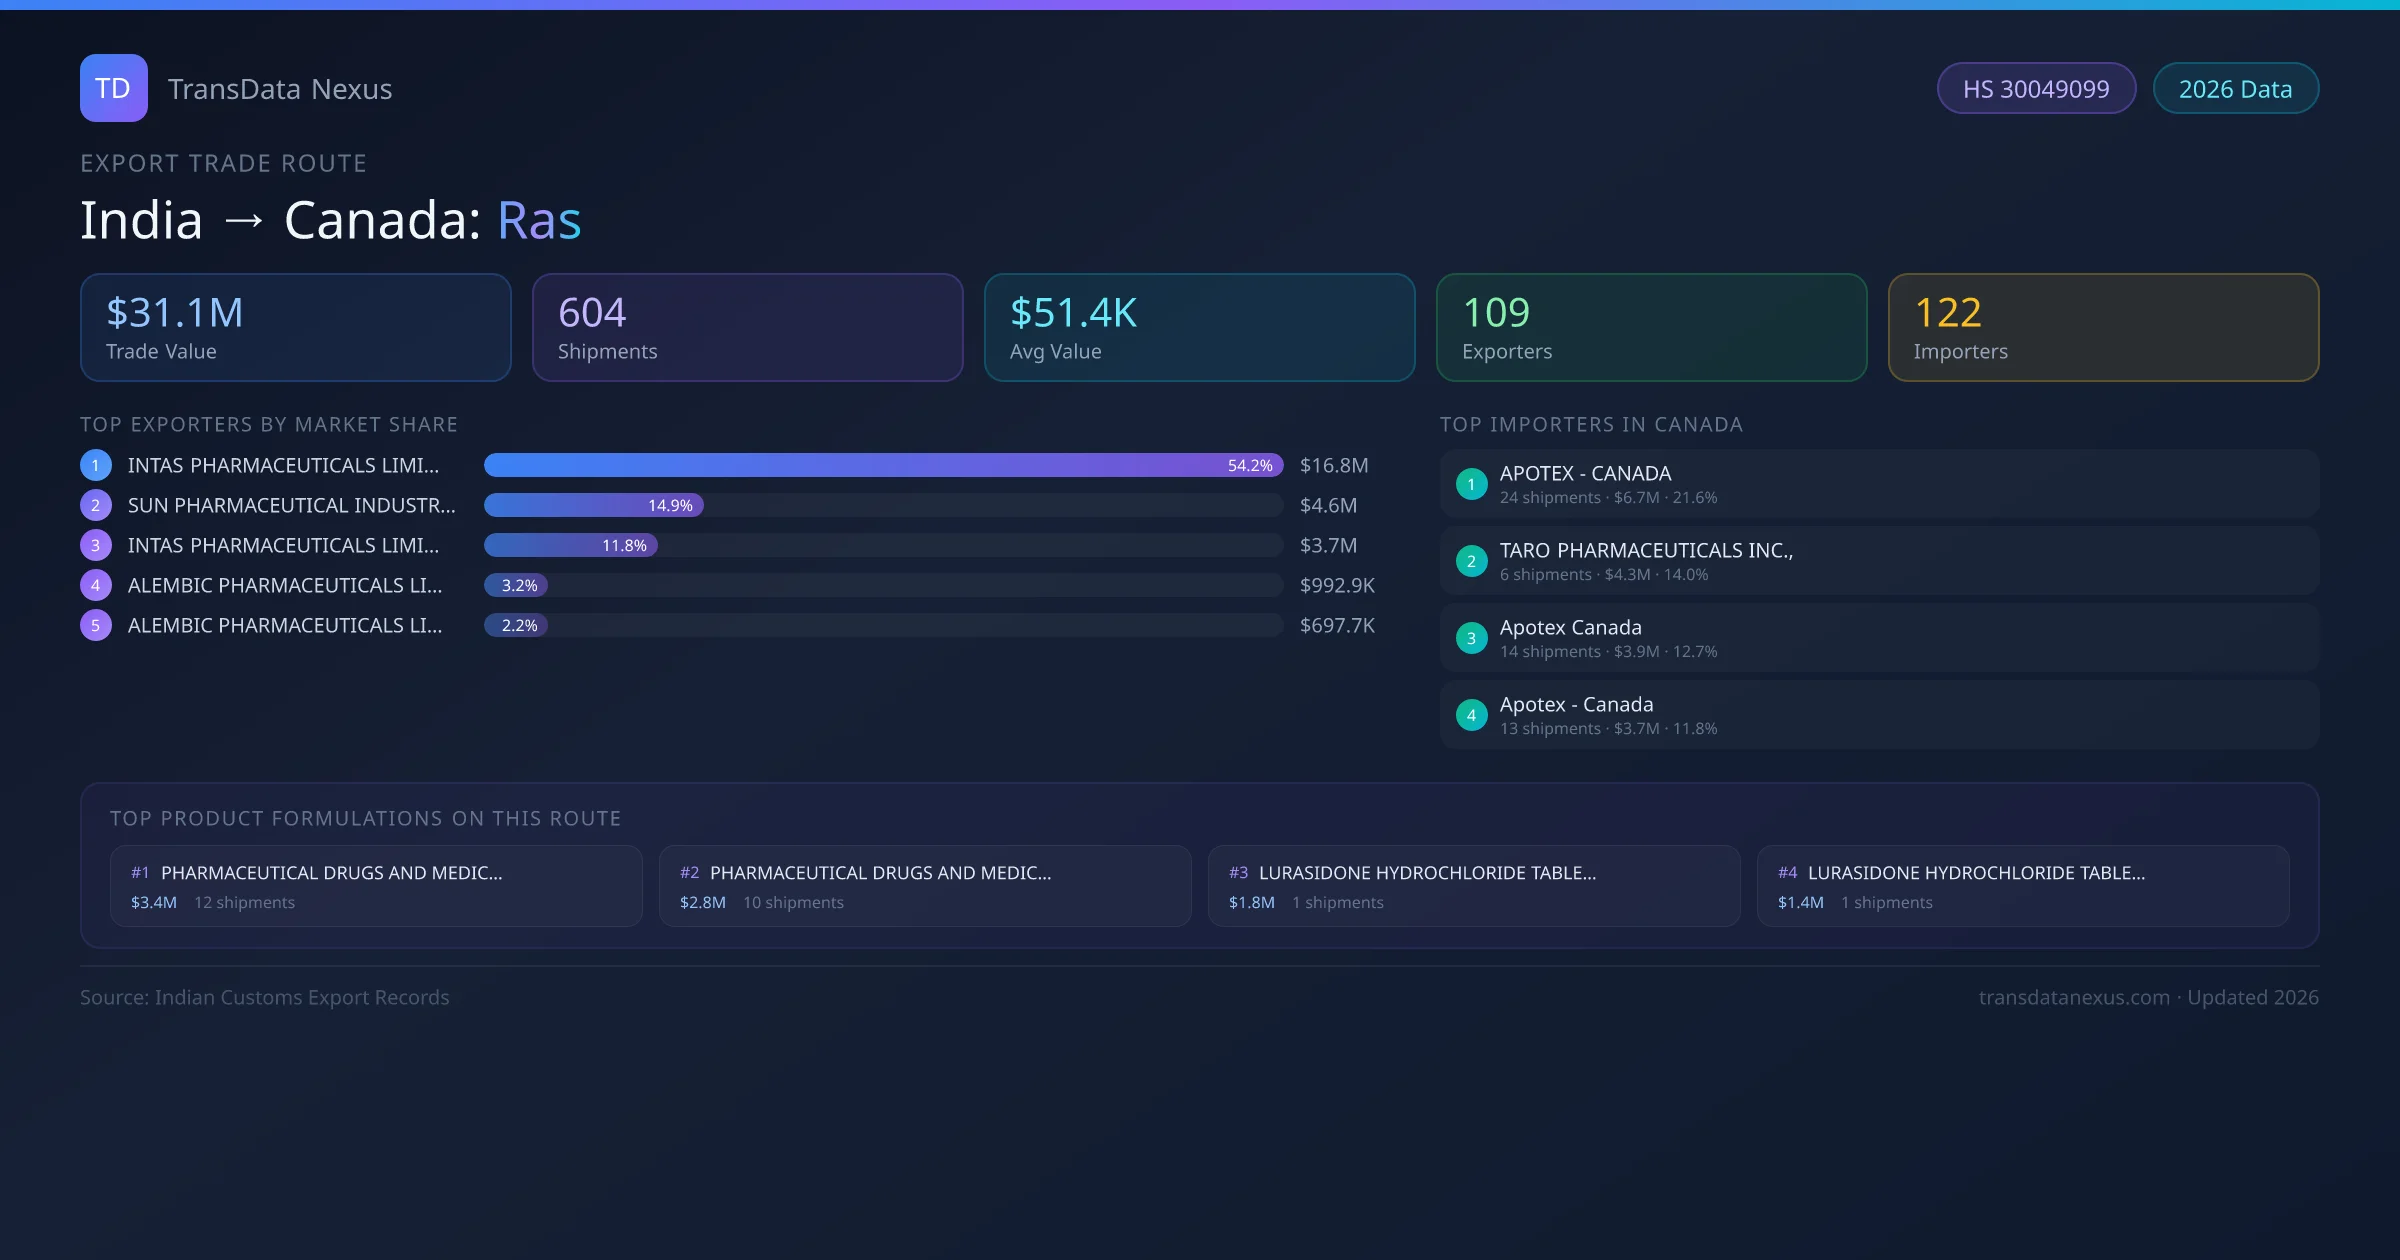Click green rank 1 badge for APOTEX - CANADA
This screenshot has width=2400, height=1260.
click(1471, 484)
